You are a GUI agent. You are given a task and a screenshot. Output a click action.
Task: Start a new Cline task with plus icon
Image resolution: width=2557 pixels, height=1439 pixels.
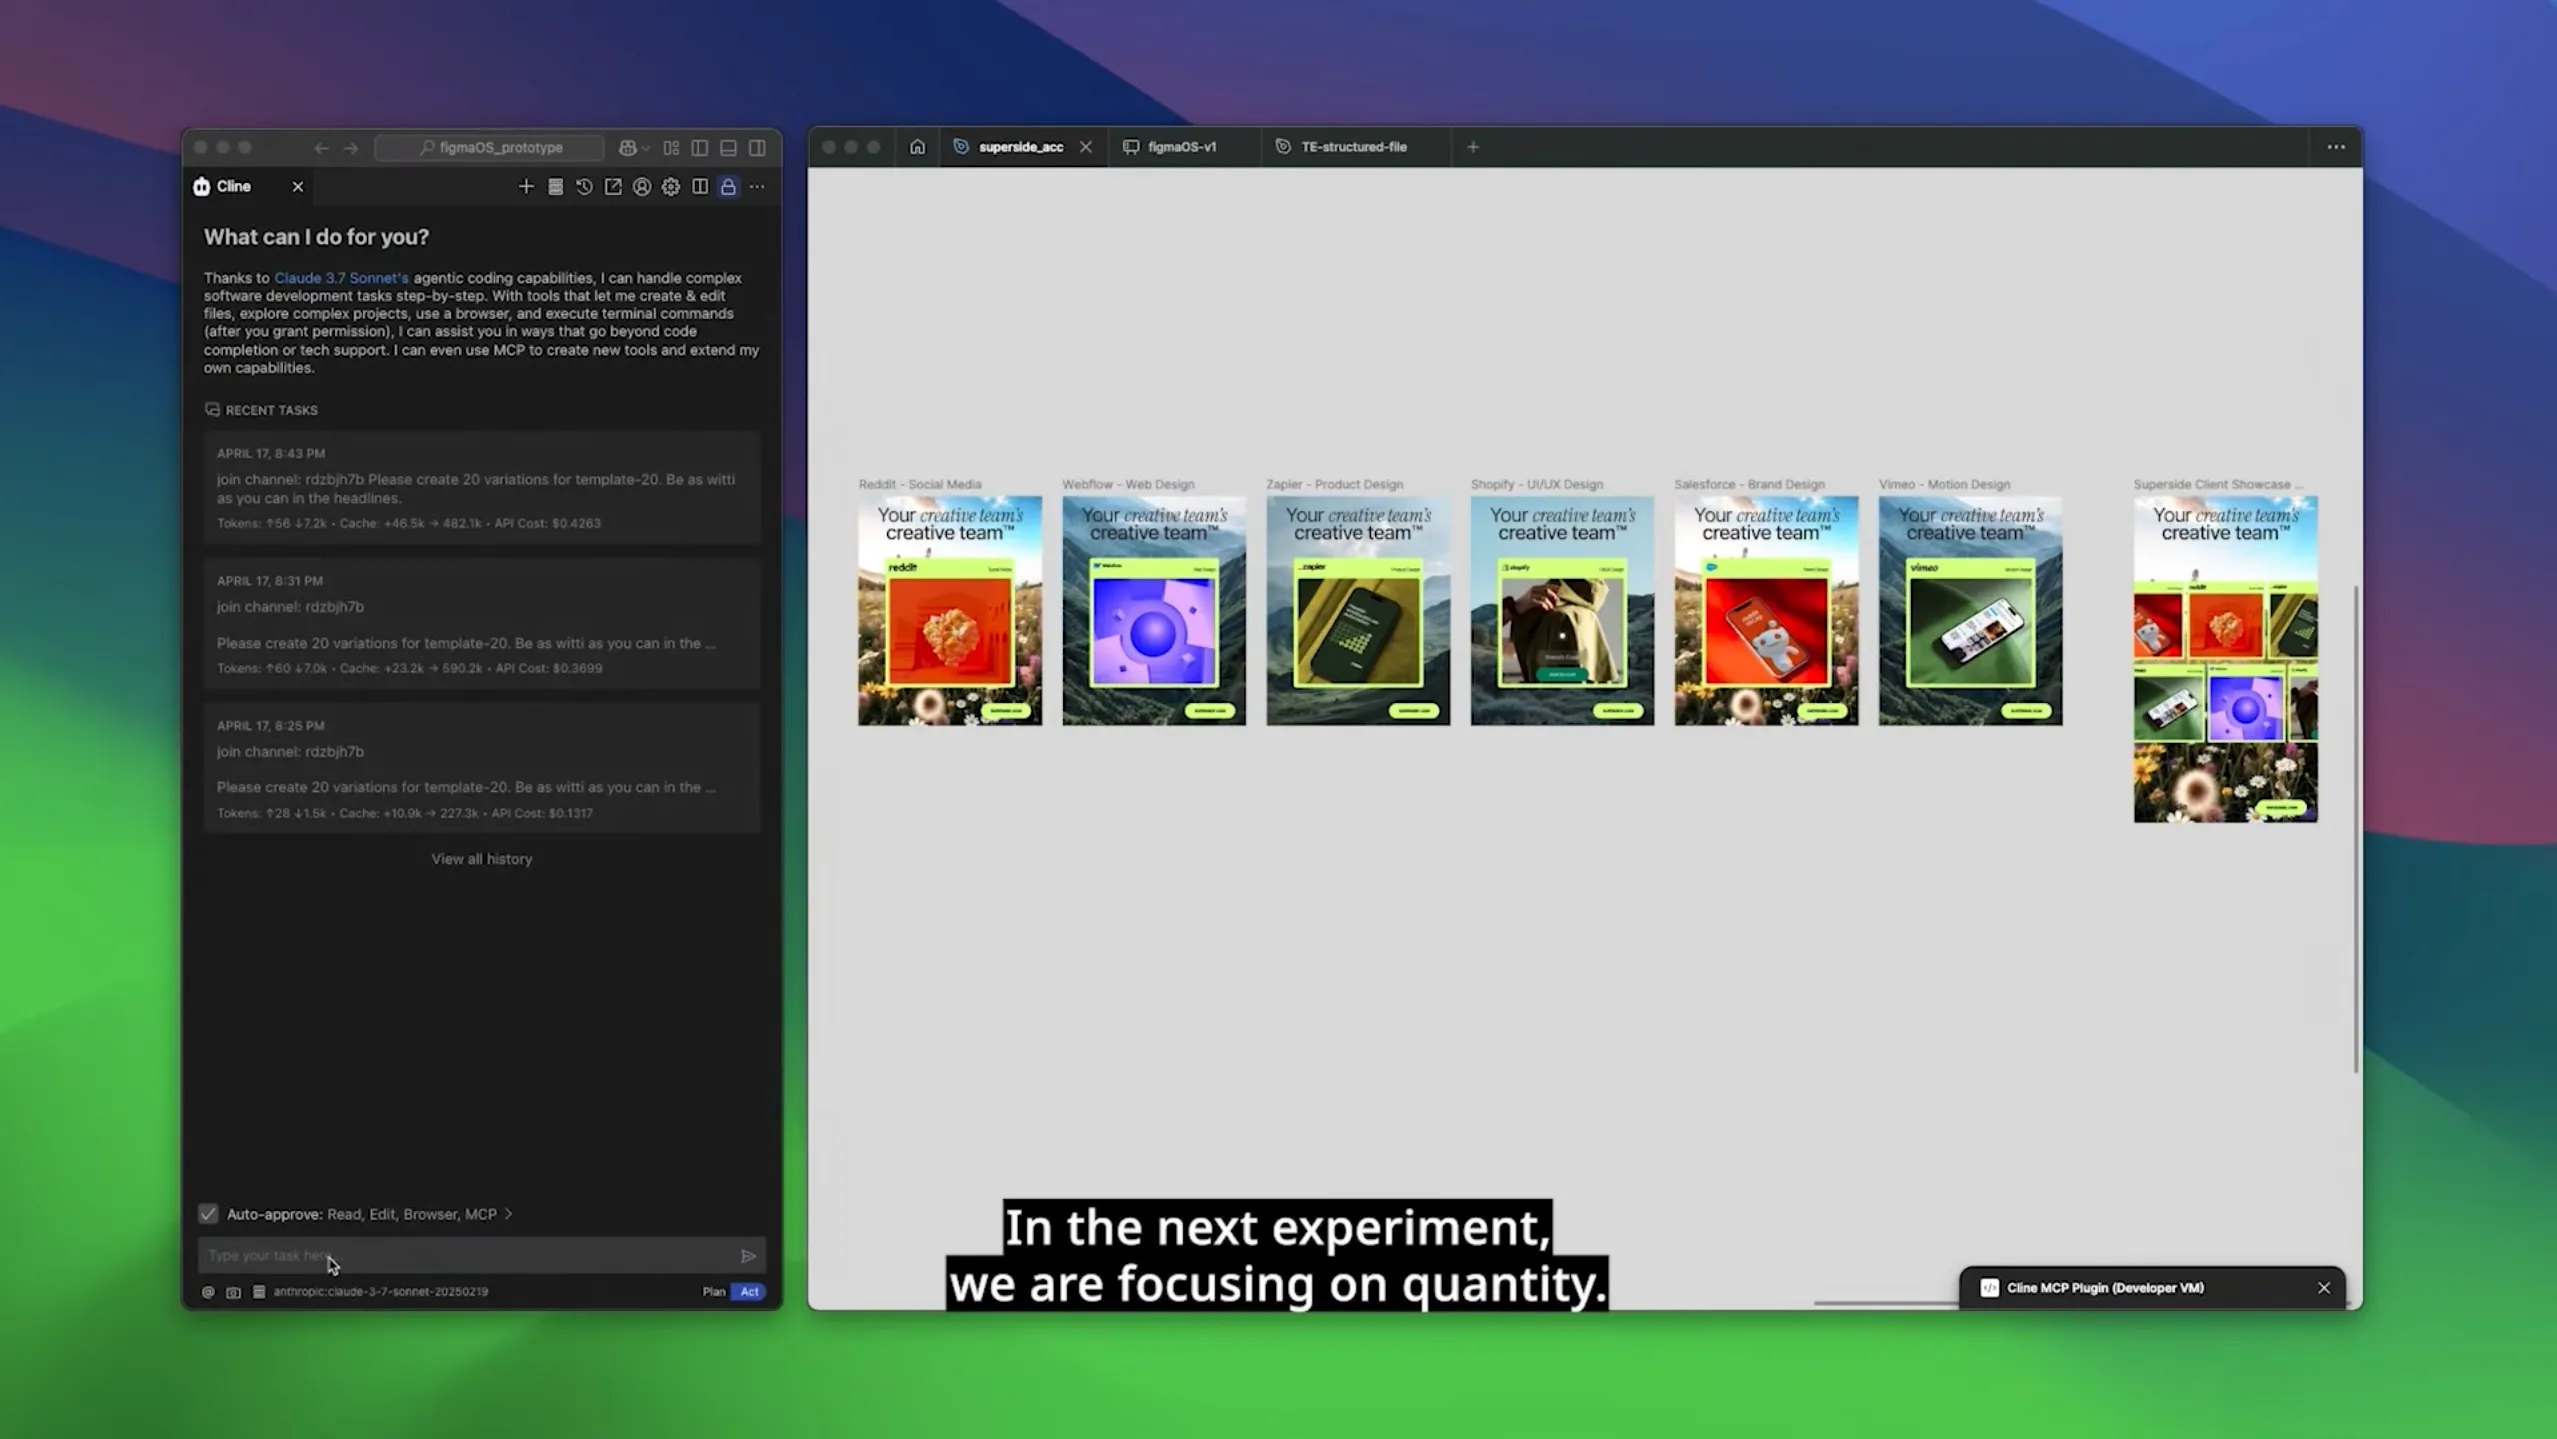click(526, 187)
